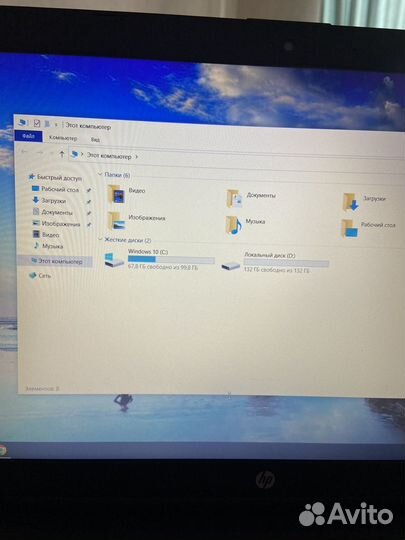Click the New folder icon in quick access toolbar
The width and height of the screenshot is (405, 540).
coord(47,124)
